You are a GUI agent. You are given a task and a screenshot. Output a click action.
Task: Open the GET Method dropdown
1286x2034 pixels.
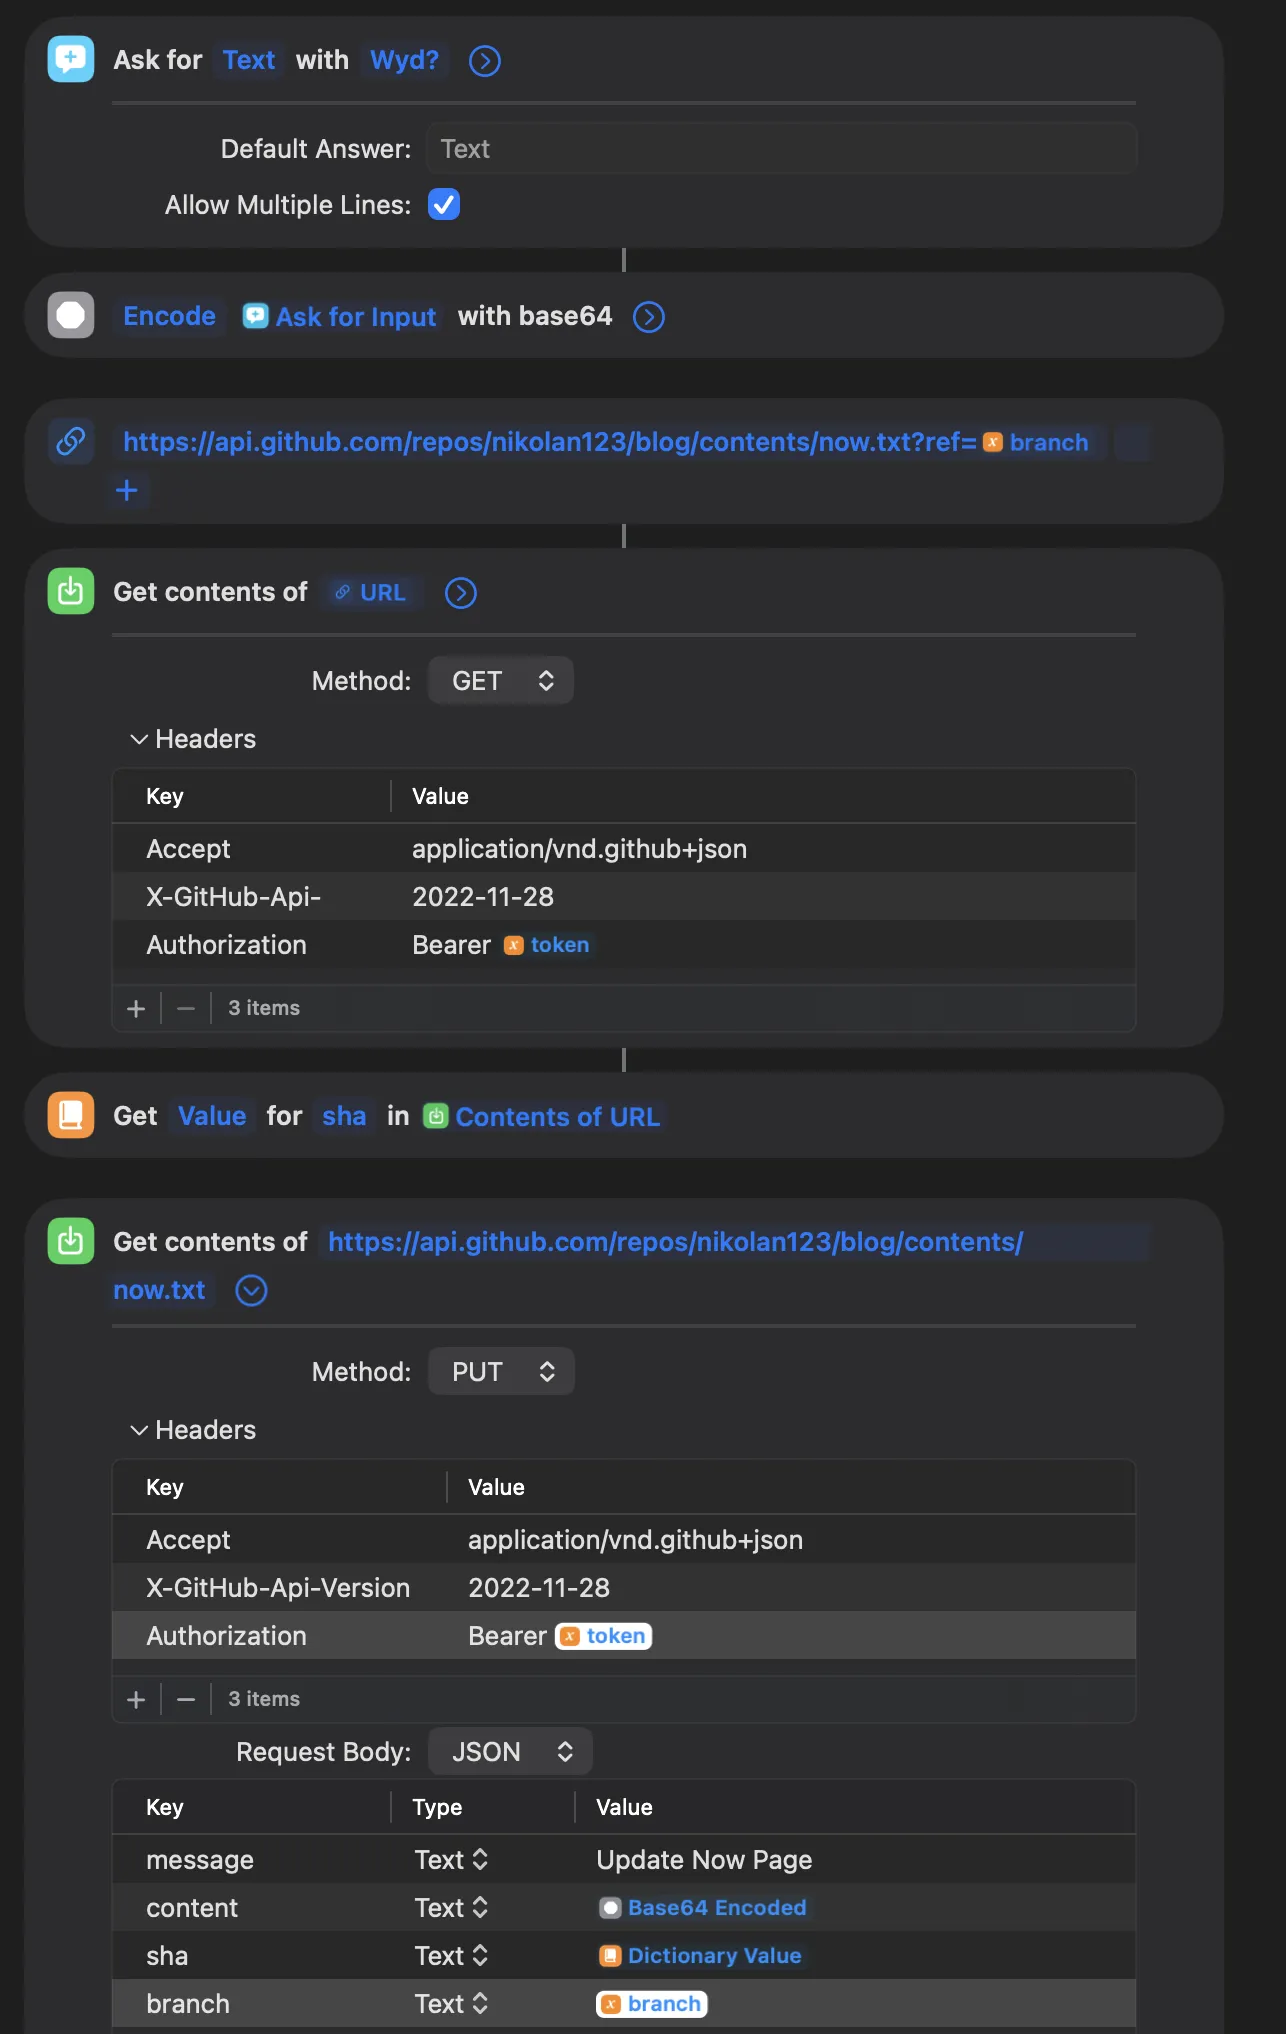501,681
